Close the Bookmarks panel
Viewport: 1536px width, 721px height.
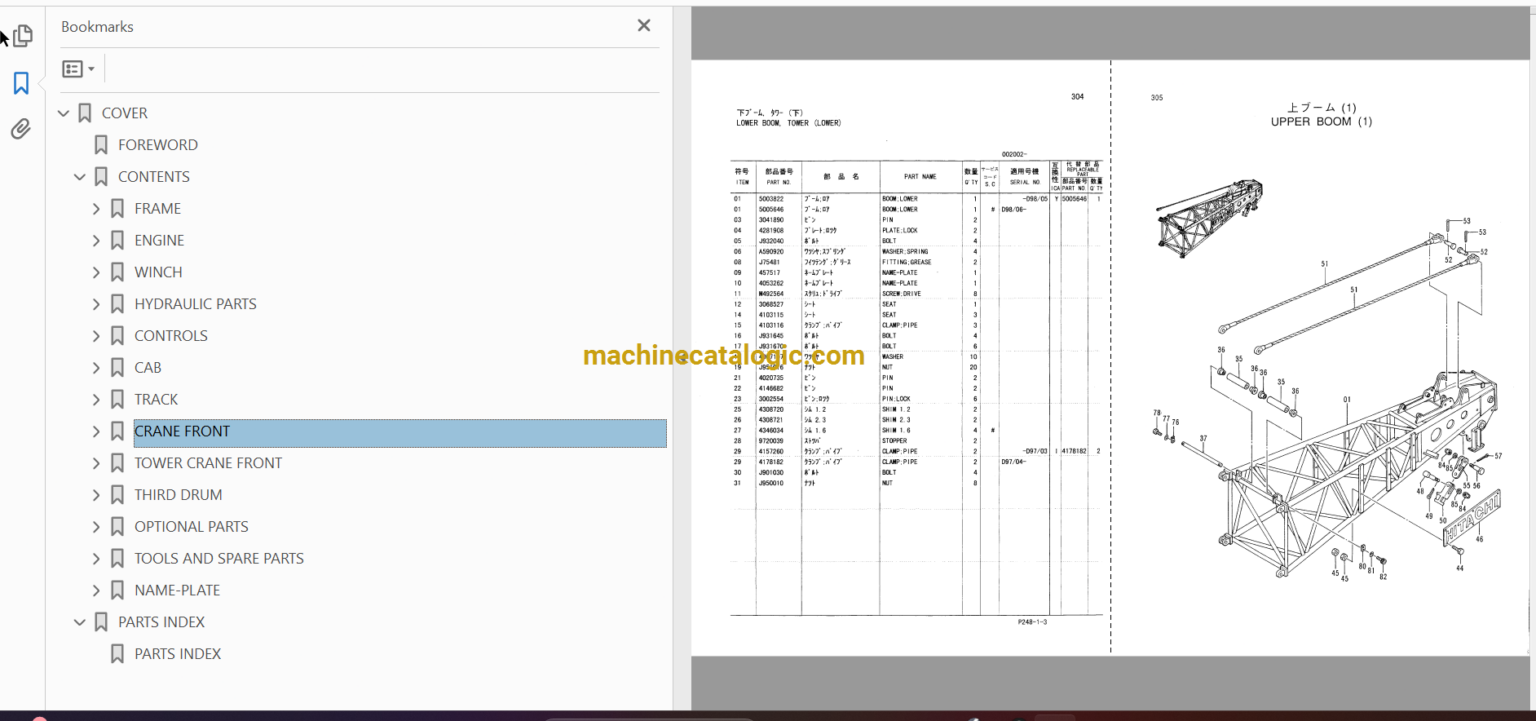point(643,25)
